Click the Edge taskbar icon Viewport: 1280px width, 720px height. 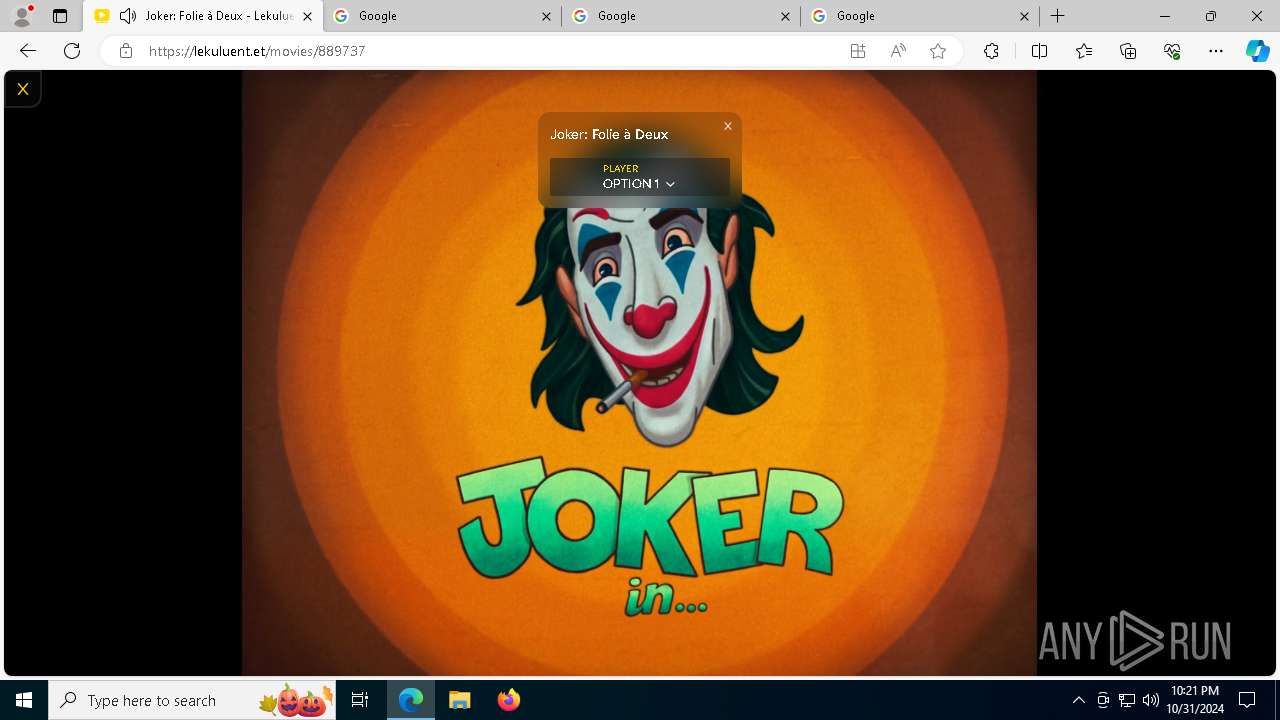tap(411, 700)
